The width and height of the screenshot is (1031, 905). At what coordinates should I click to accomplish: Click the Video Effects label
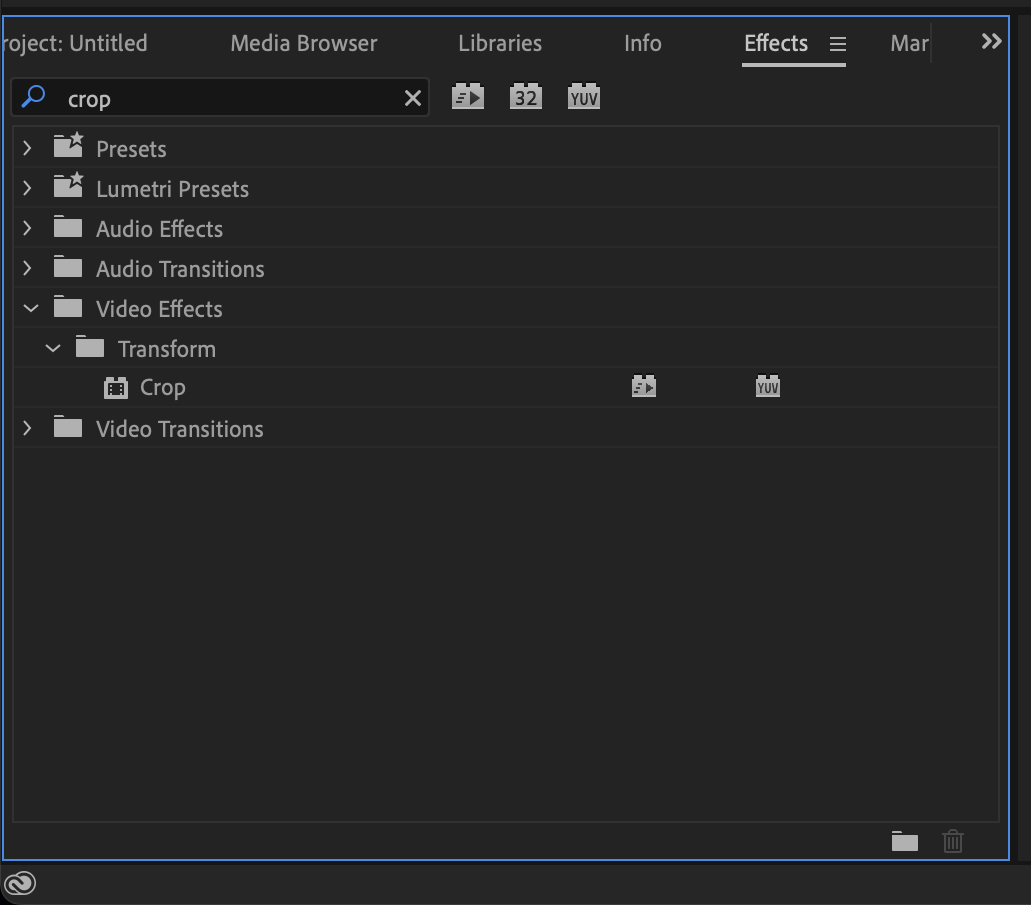pyautogui.click(x=159, y=309)
